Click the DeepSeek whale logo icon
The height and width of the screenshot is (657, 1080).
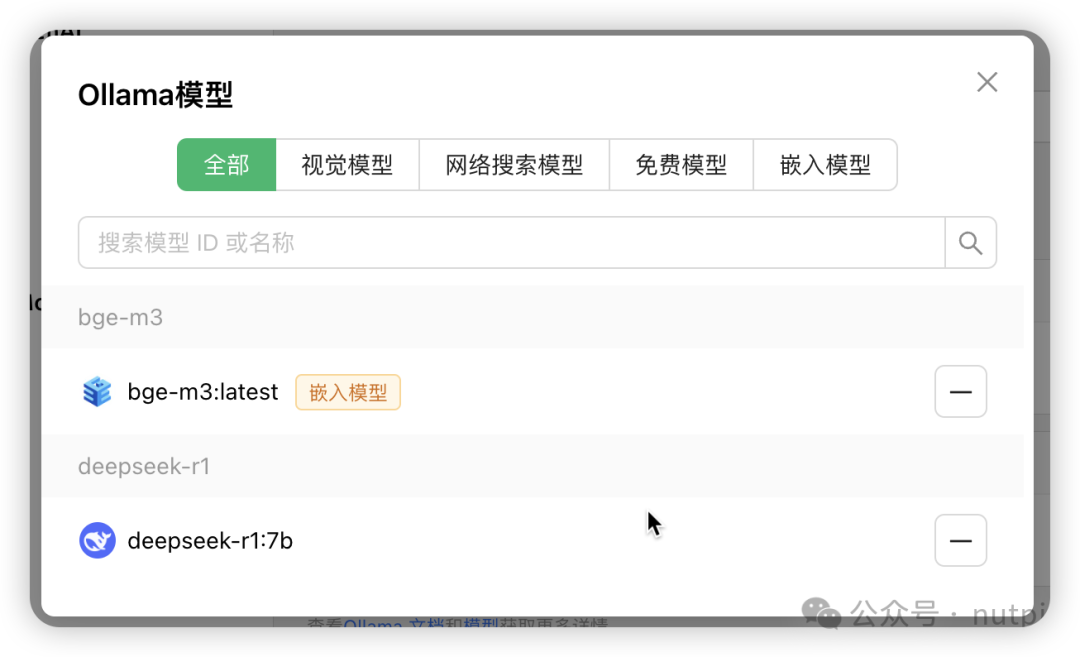coord(97,541)
